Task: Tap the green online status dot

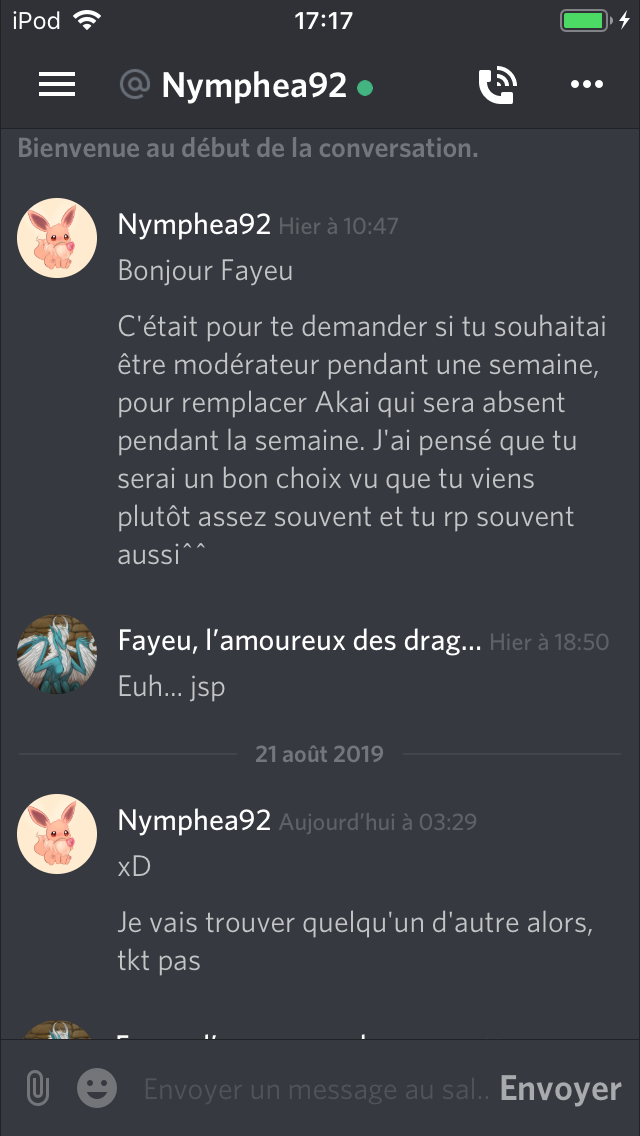Action: coord(365,88)
